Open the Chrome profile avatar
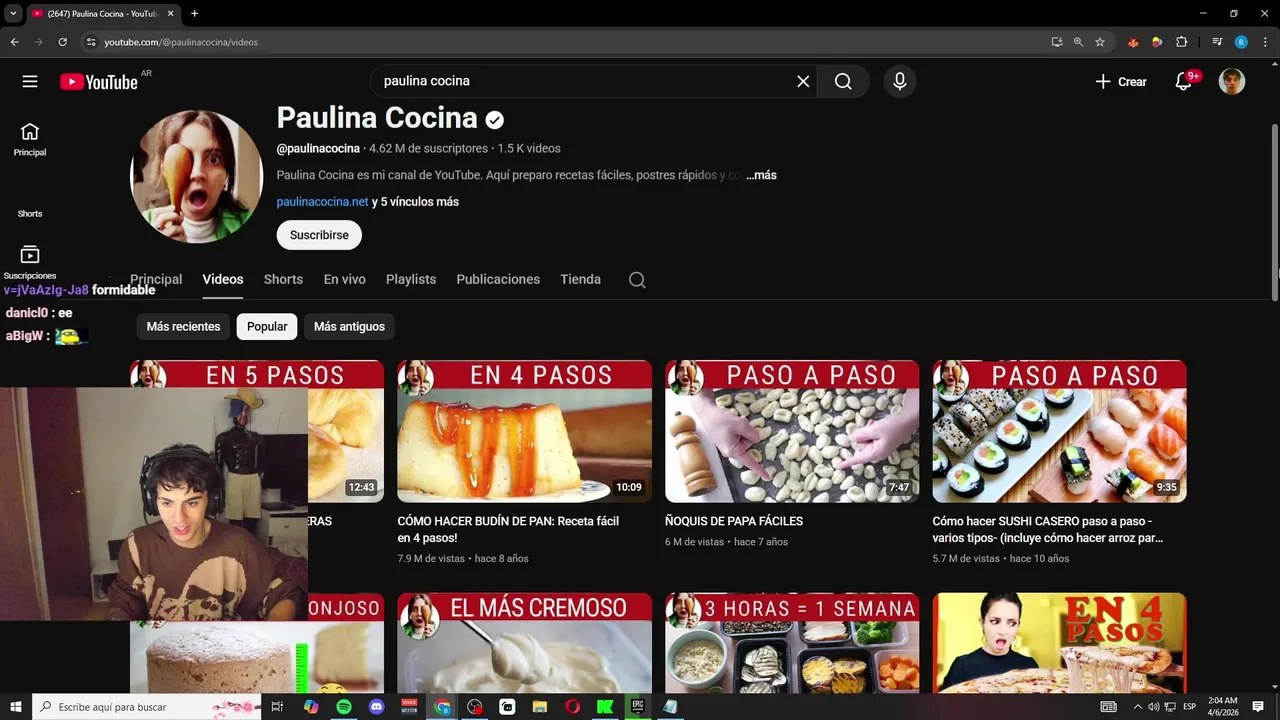The width and height of the screenshot is (1280, 720). coord(1241,42)
